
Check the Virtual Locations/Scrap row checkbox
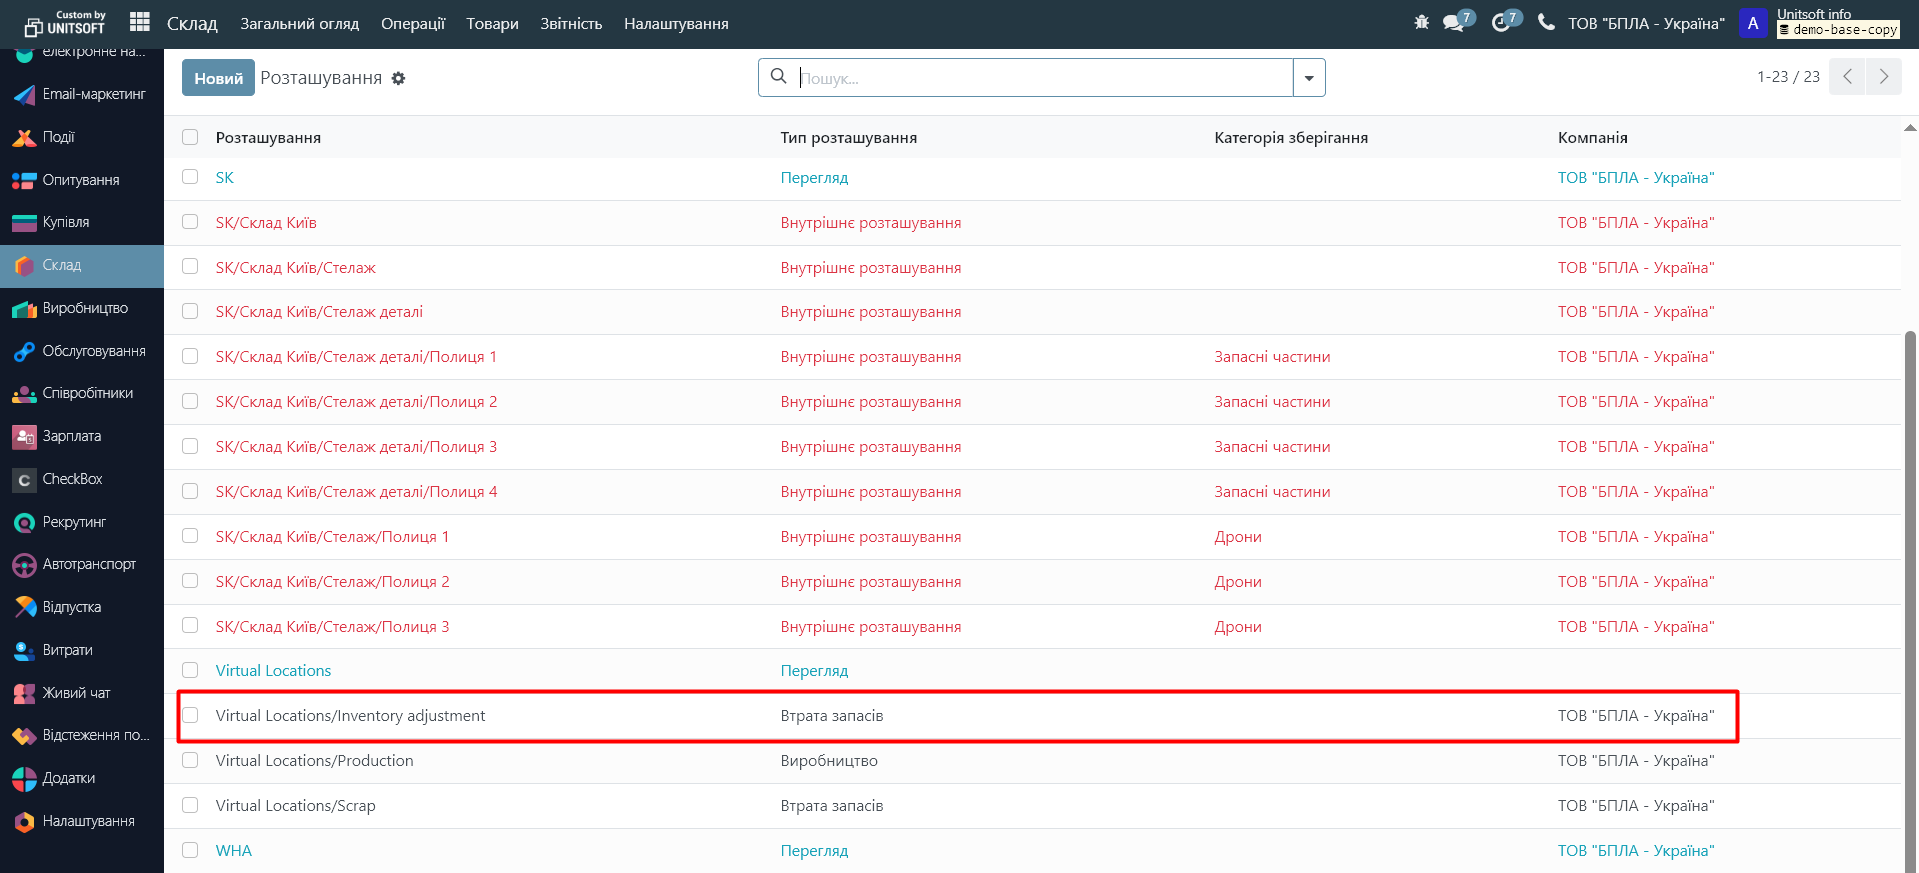point(190,805)
